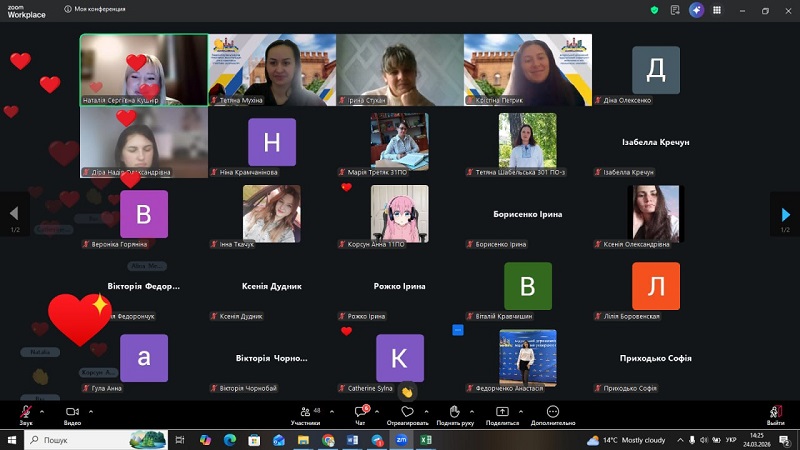This screenshot has height=450, width=800.
Task: Go to the next gallery page arrow
Action: pyautogui.click(x=785, y=213)
